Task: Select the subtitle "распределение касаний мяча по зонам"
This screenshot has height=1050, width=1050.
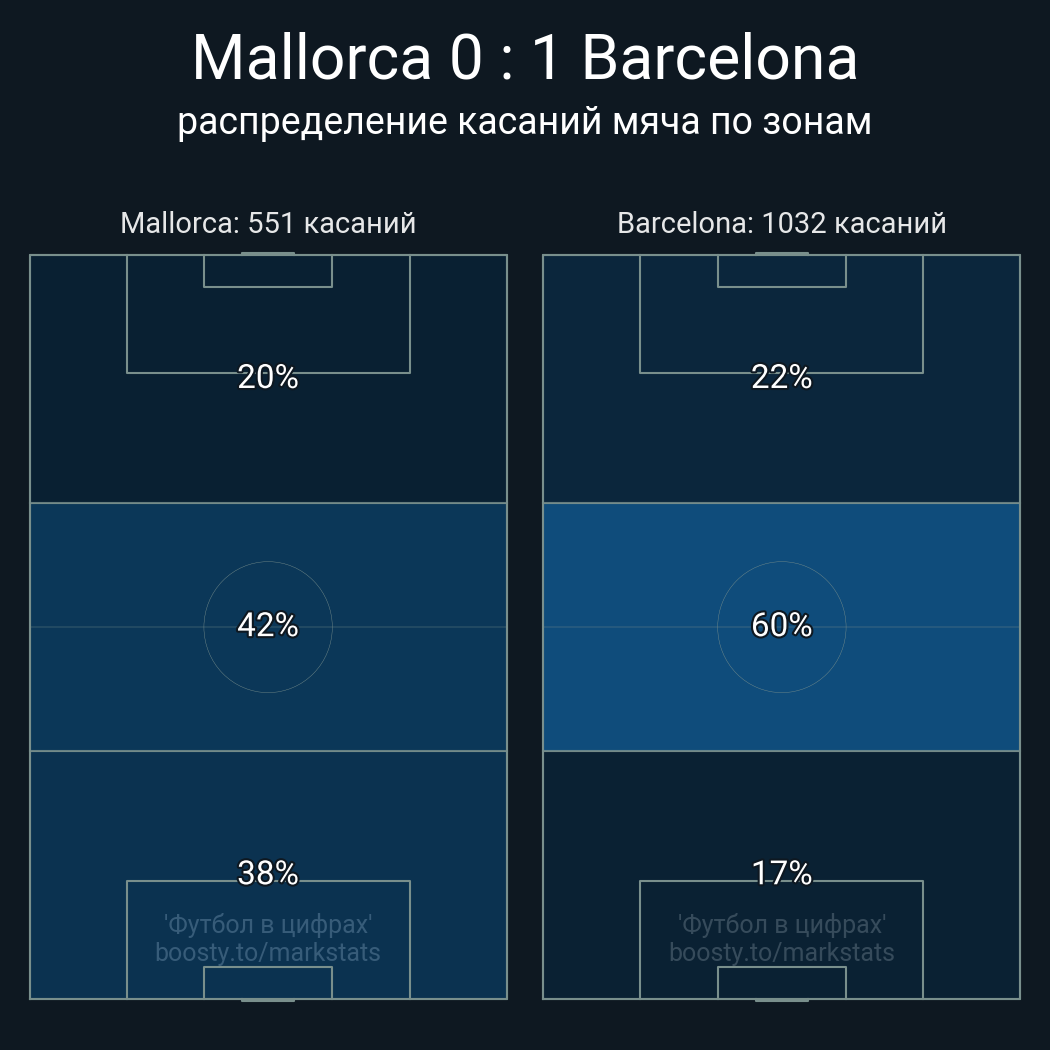Action: click(524, 122)
